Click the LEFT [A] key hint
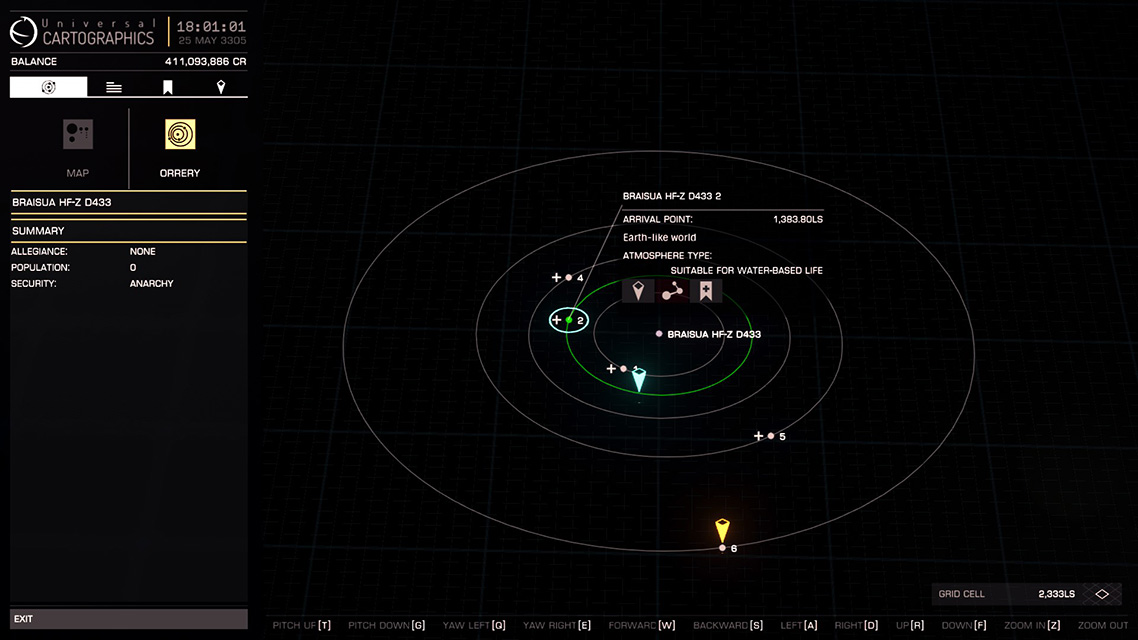1138x640 pixels. pos(799,625)
